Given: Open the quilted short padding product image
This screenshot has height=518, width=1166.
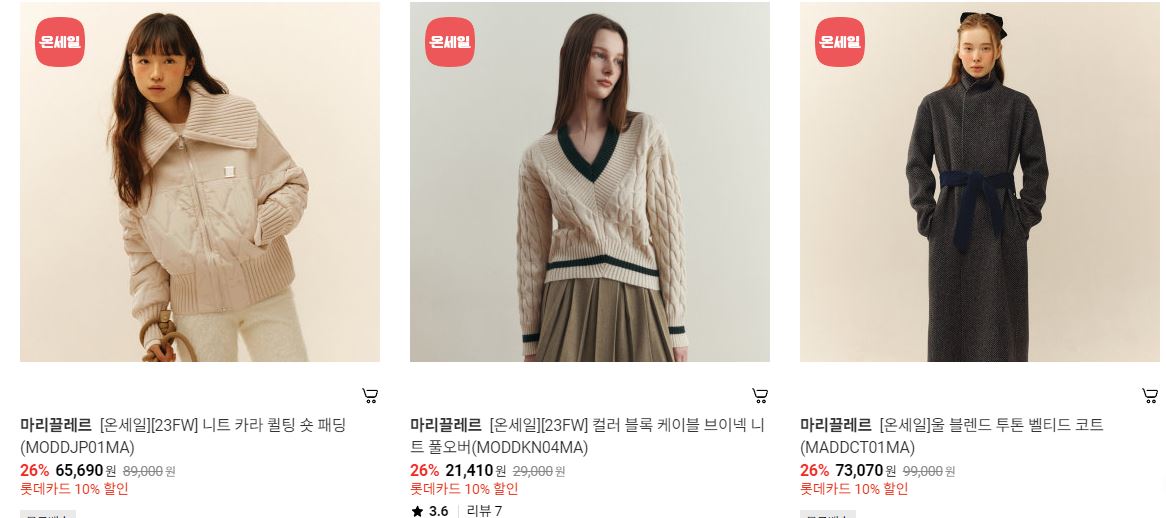Looking at the screenshot, I should (200, 182).
